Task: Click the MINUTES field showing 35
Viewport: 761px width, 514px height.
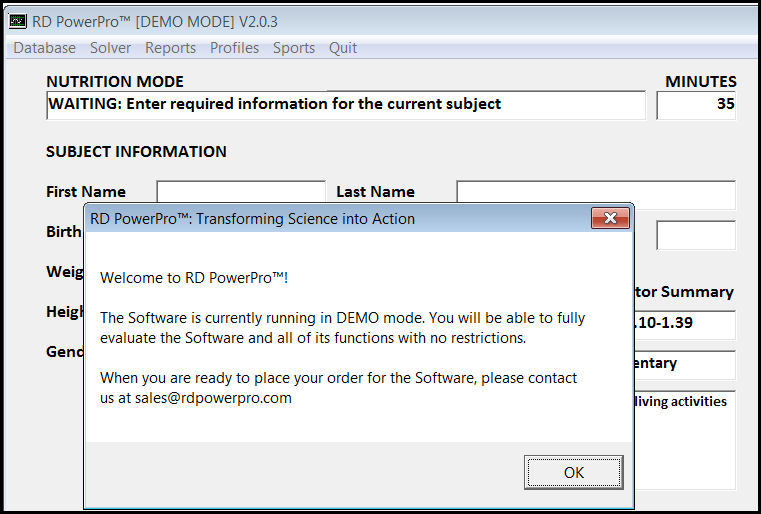Action: pos(696,105)
